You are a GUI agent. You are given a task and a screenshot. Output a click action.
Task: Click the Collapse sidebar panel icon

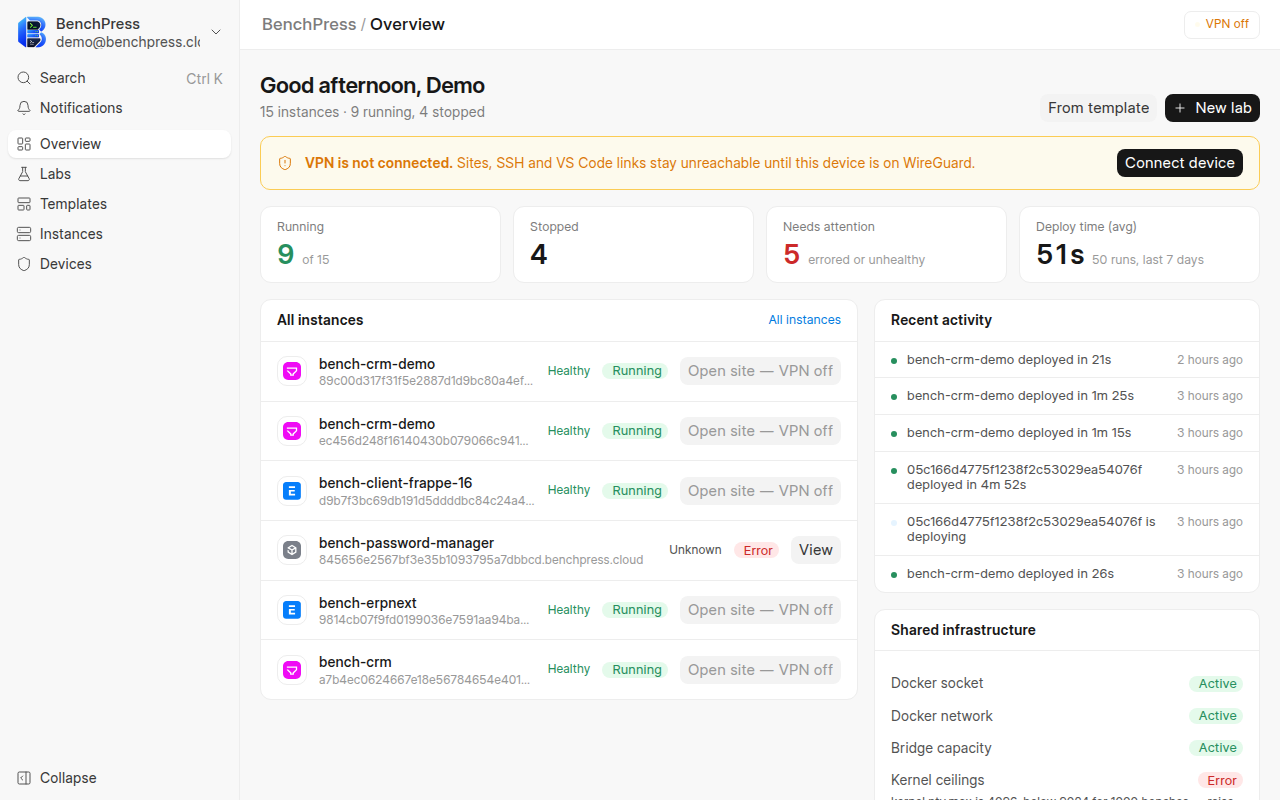(x=24, y=778)
